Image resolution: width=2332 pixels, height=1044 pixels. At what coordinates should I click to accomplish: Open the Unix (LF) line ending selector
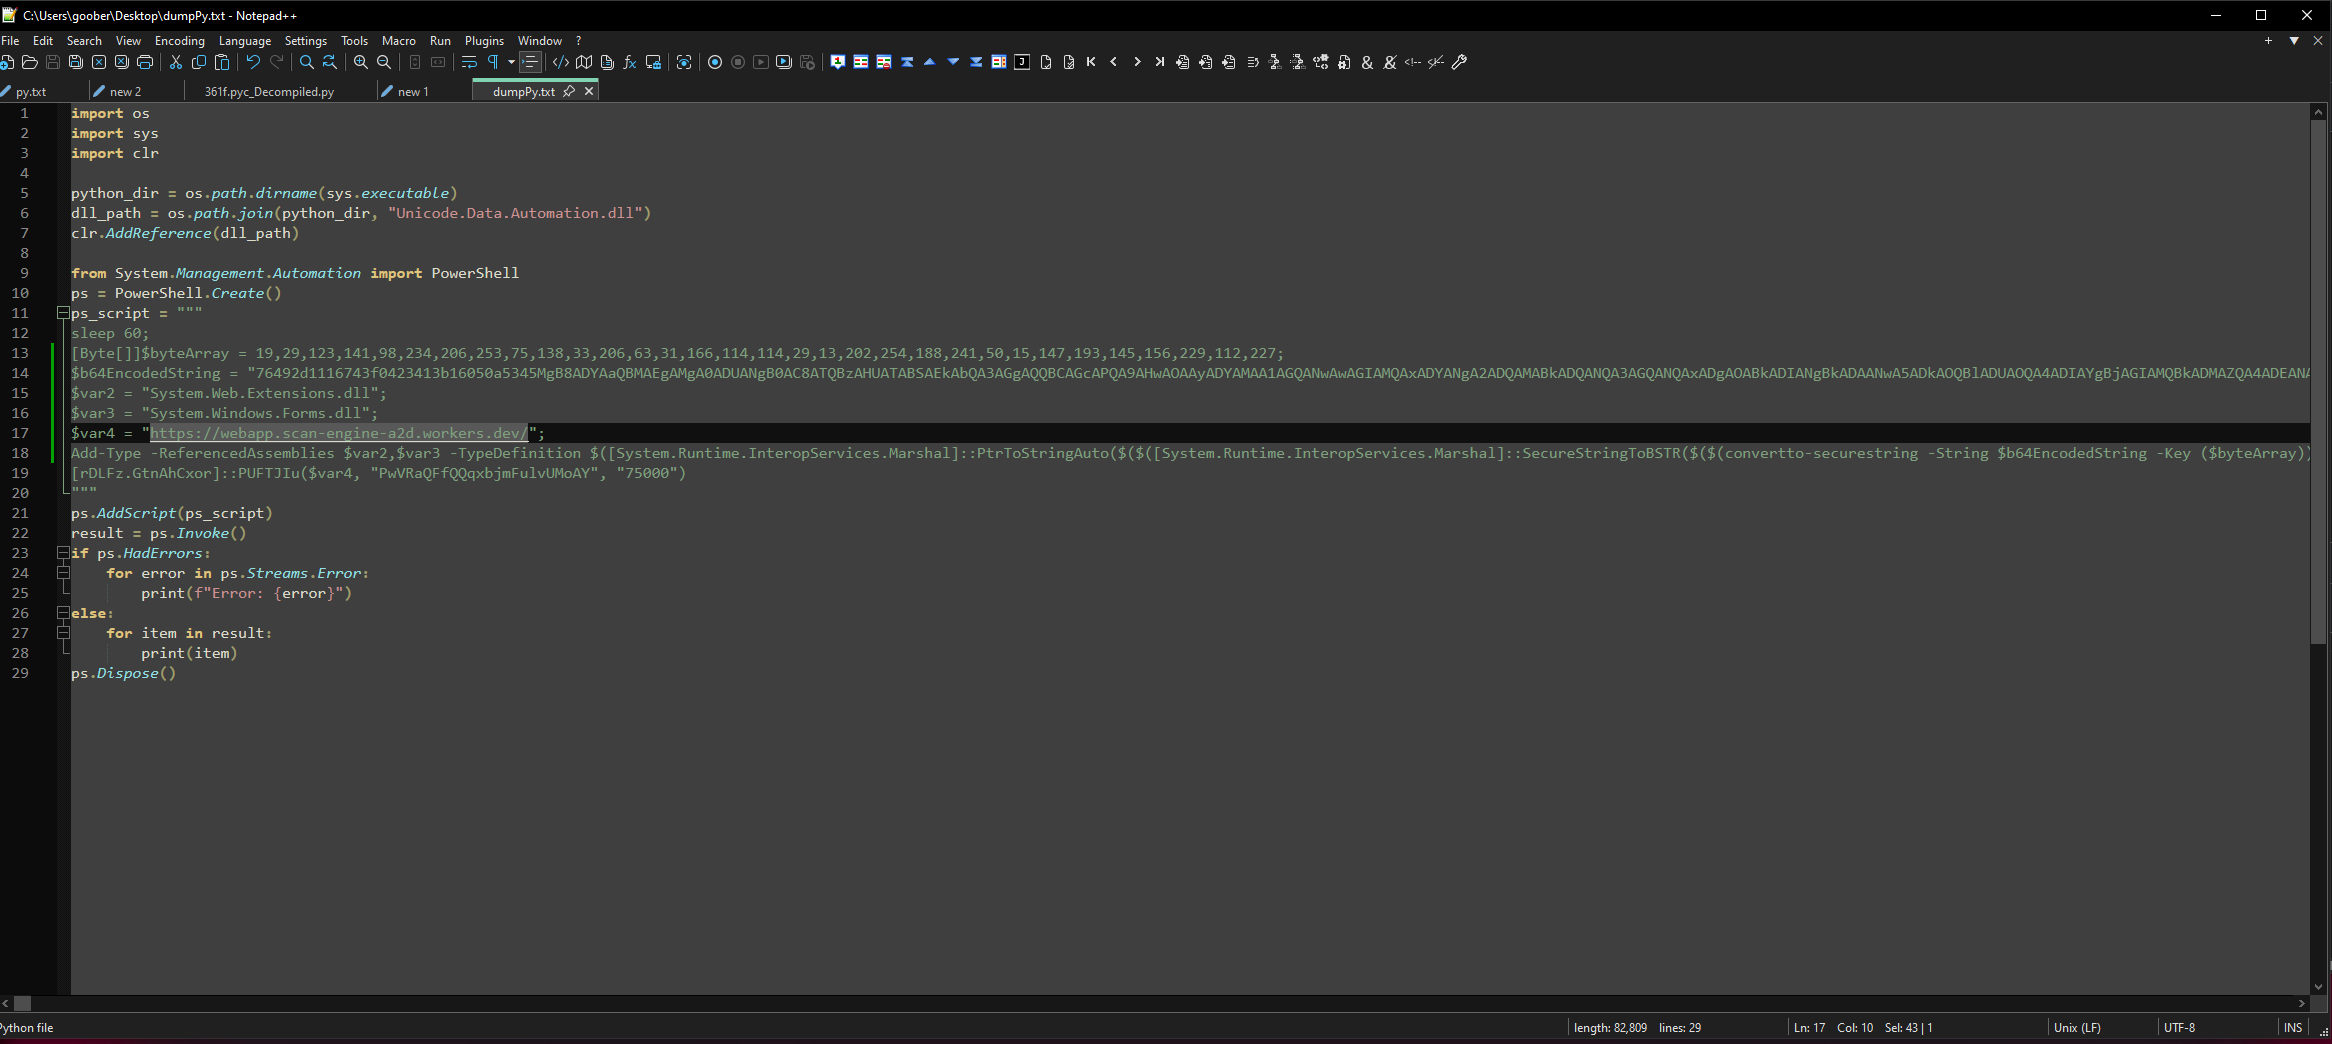[2077, 1028]
